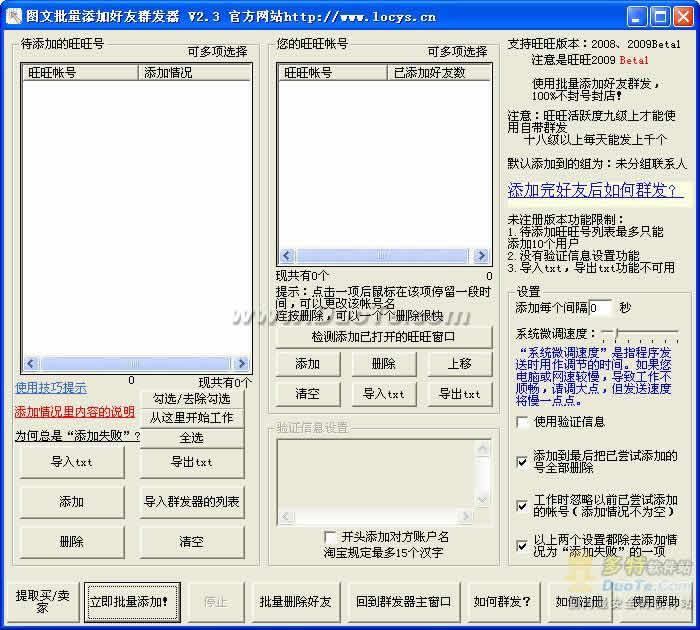Click the 系统微调速度 slider

(641, 334)
